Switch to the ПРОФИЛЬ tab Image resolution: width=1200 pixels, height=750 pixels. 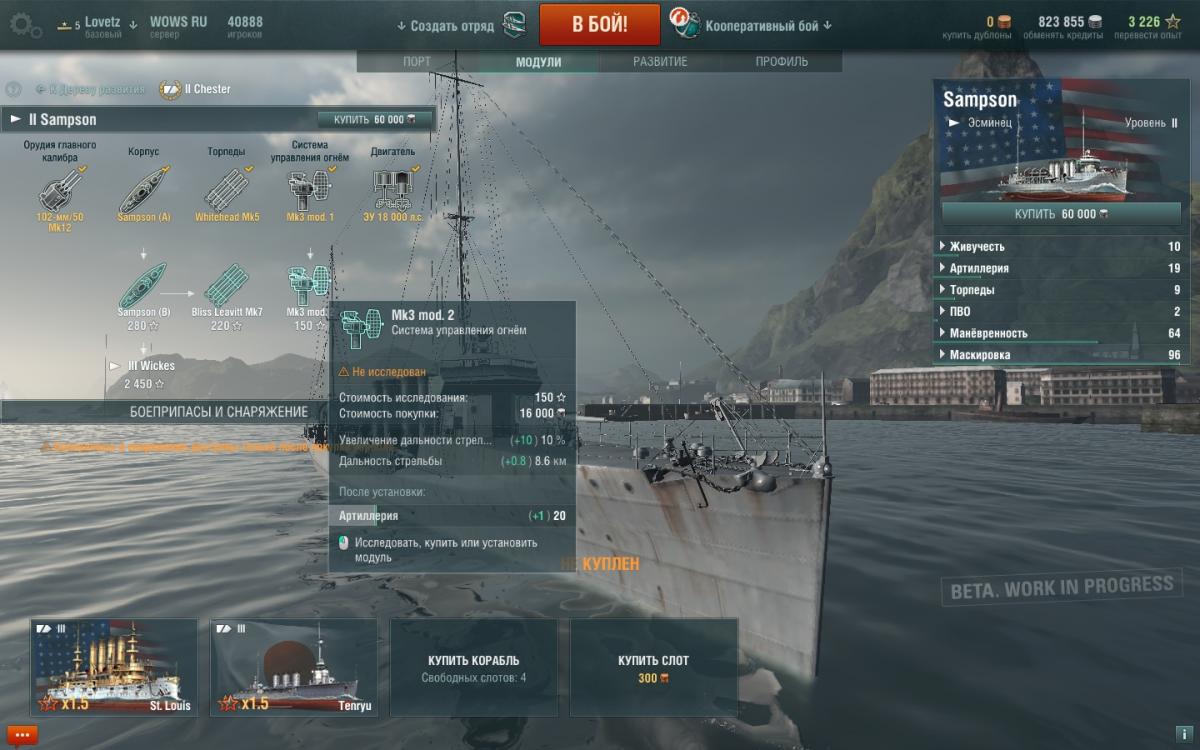click(781, 62)
